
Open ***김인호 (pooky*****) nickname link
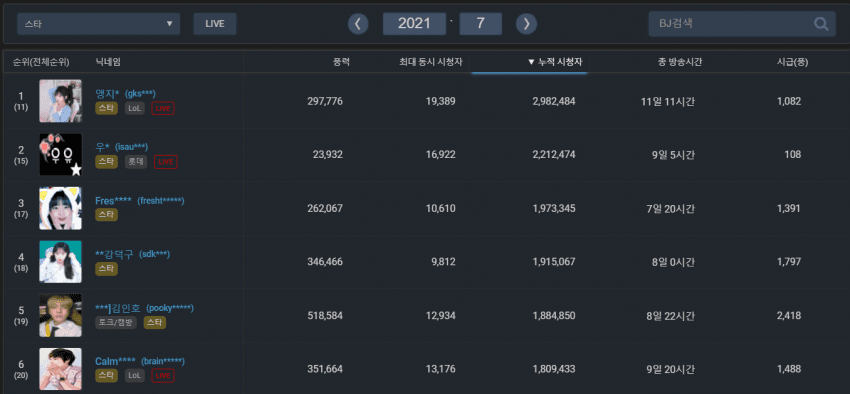pos(144,308)
